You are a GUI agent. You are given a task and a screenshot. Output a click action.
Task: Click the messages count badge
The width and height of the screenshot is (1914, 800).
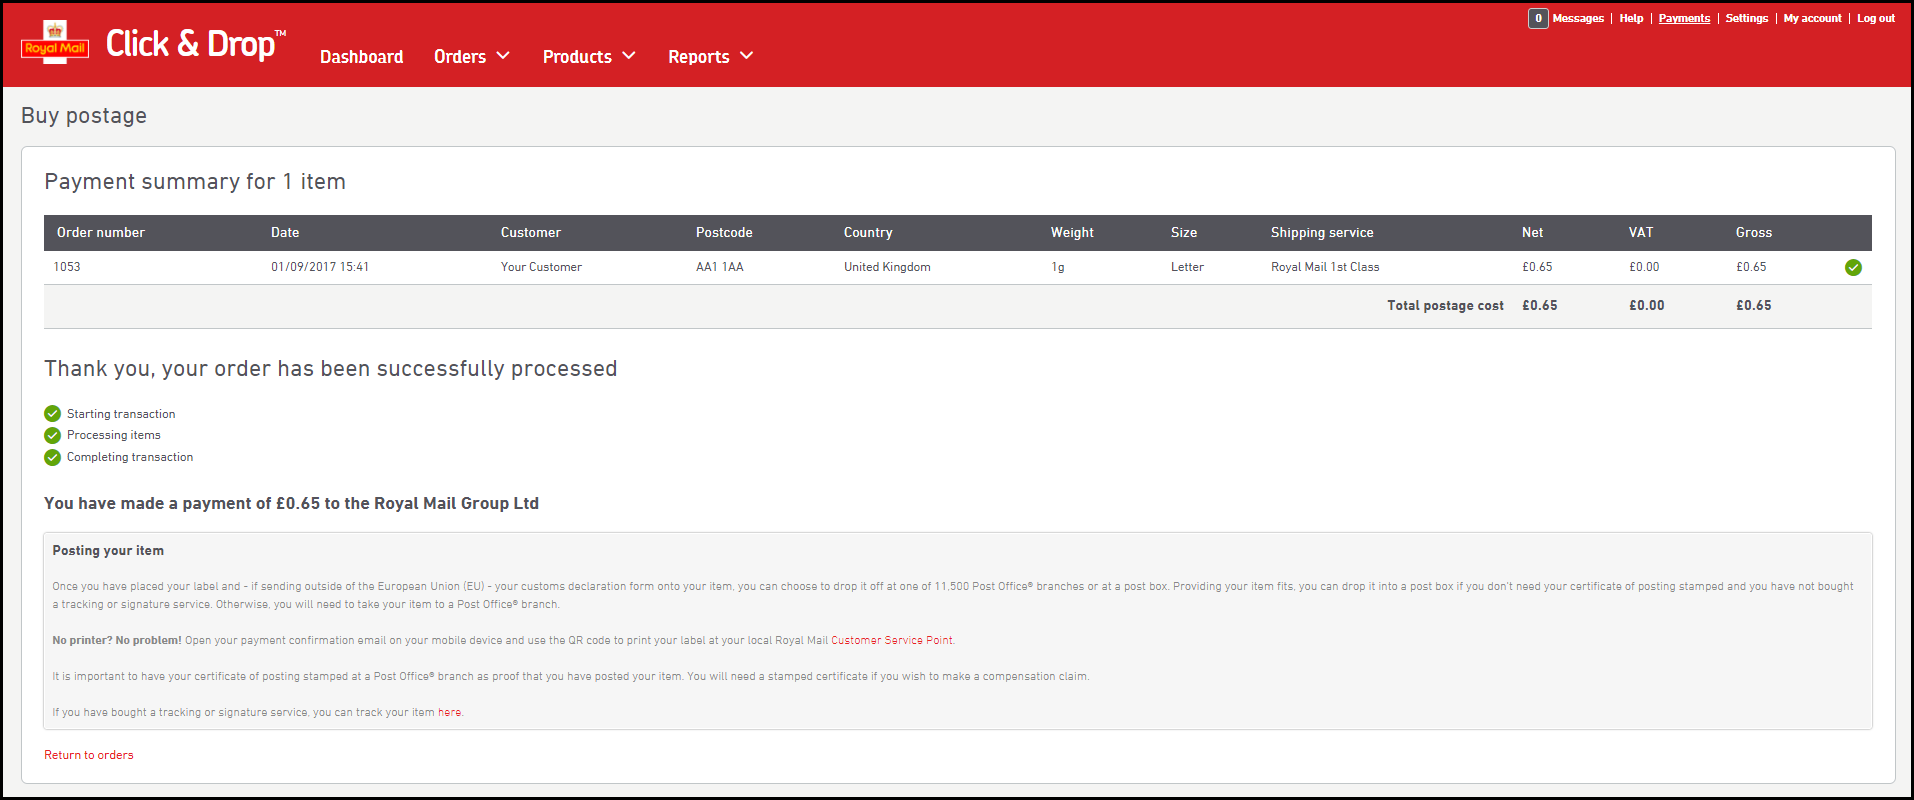(1538, 19)
